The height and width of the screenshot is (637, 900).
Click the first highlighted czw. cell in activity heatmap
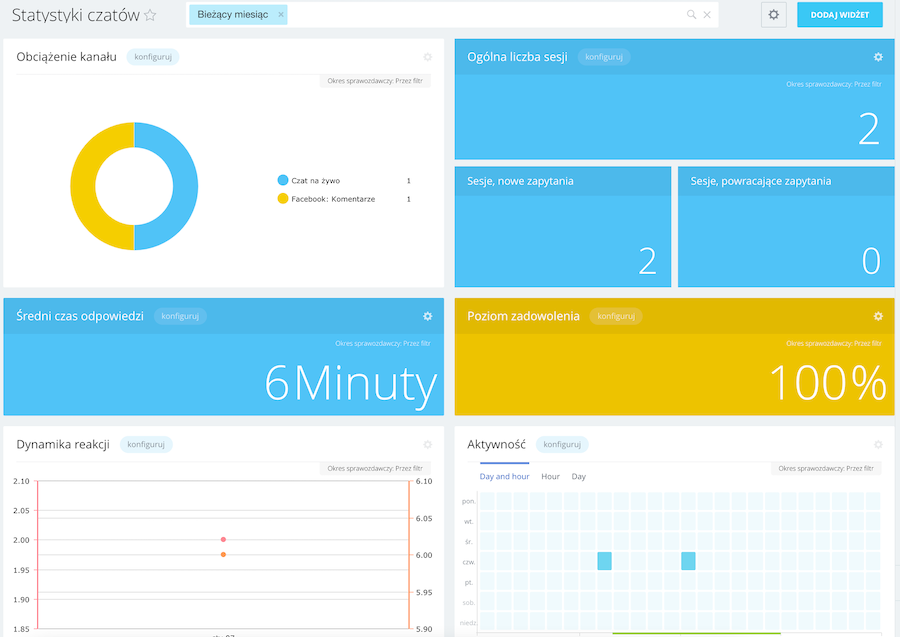604,561
